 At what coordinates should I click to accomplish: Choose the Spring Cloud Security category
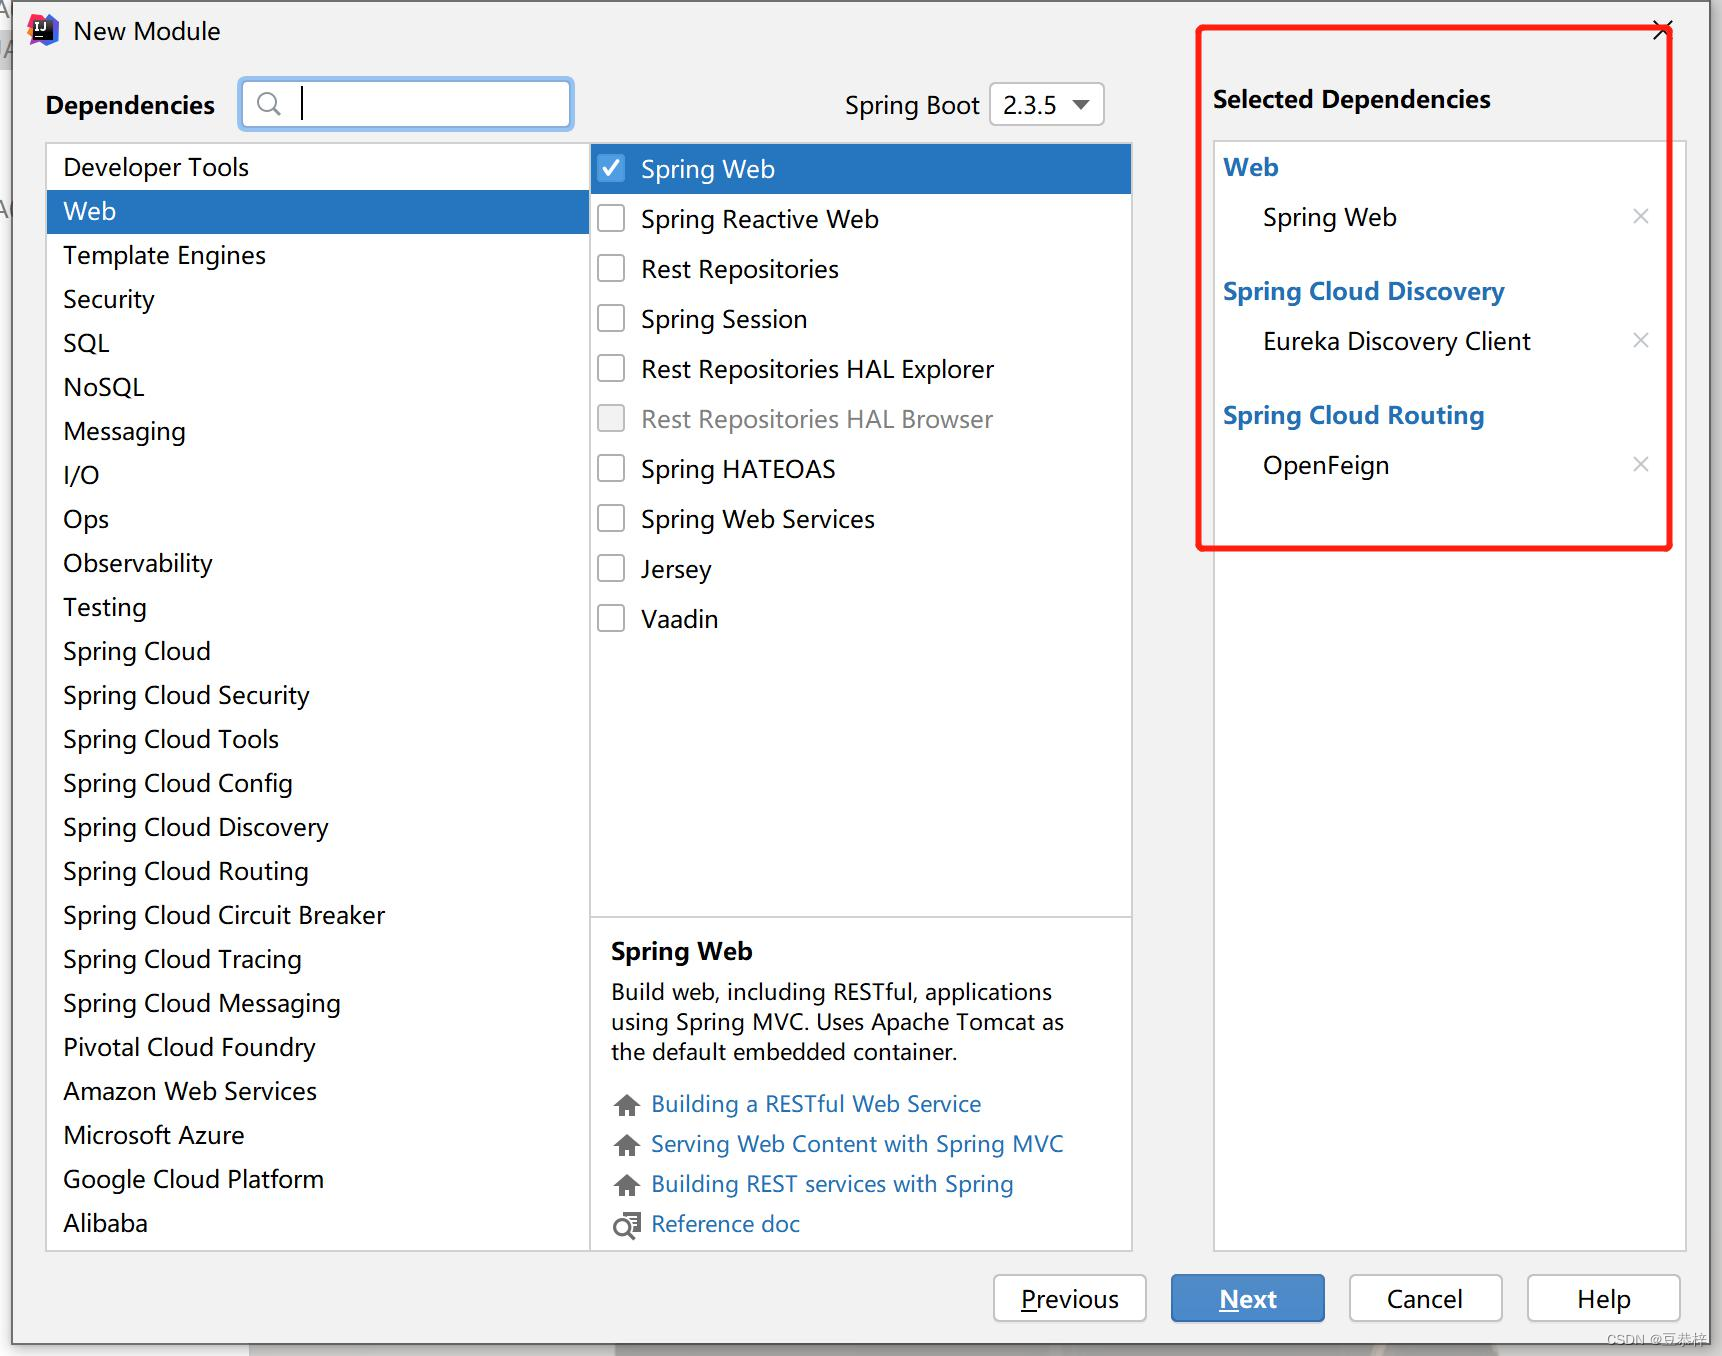(x=317, y=695)
